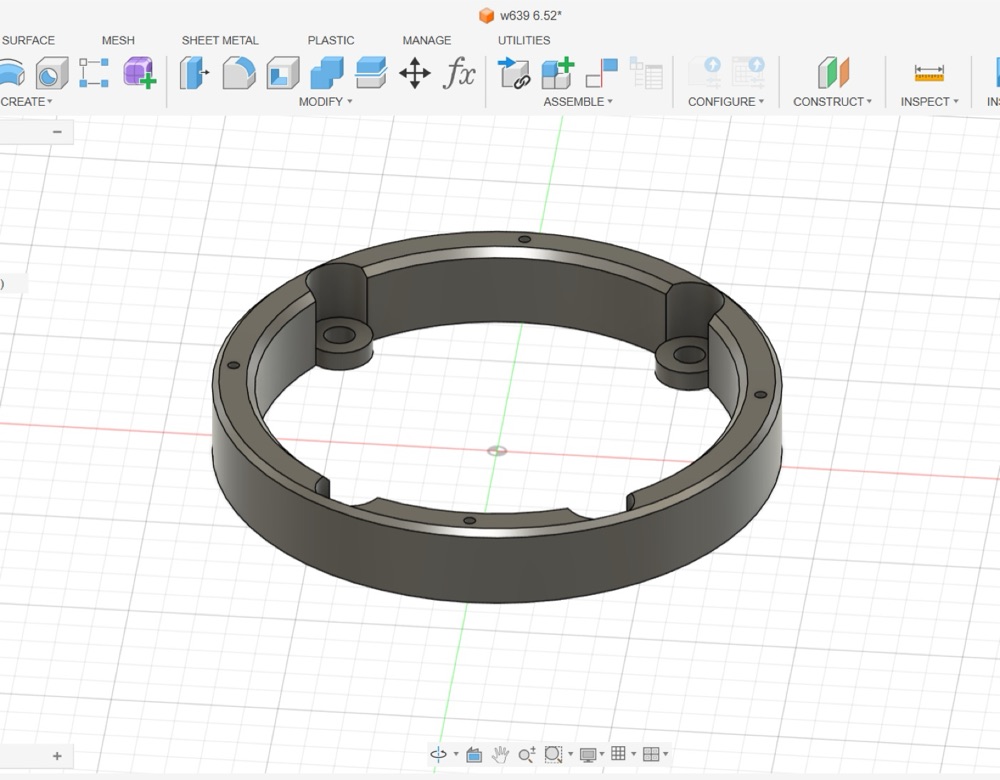Select the Press Pull tool
1000x780 pixels.
[x=195, y=73]
